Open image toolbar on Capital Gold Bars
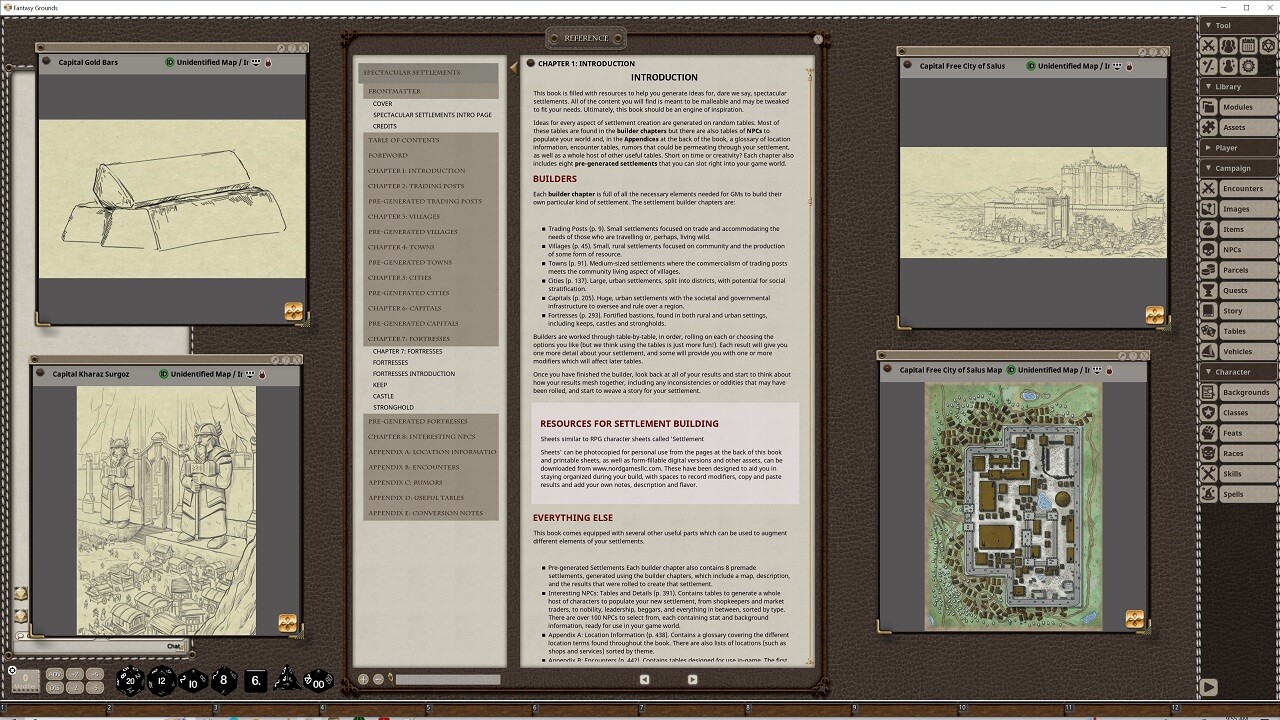Image resolution: width=1280 pixels, height=720 pixels. (x=293, y=311)
